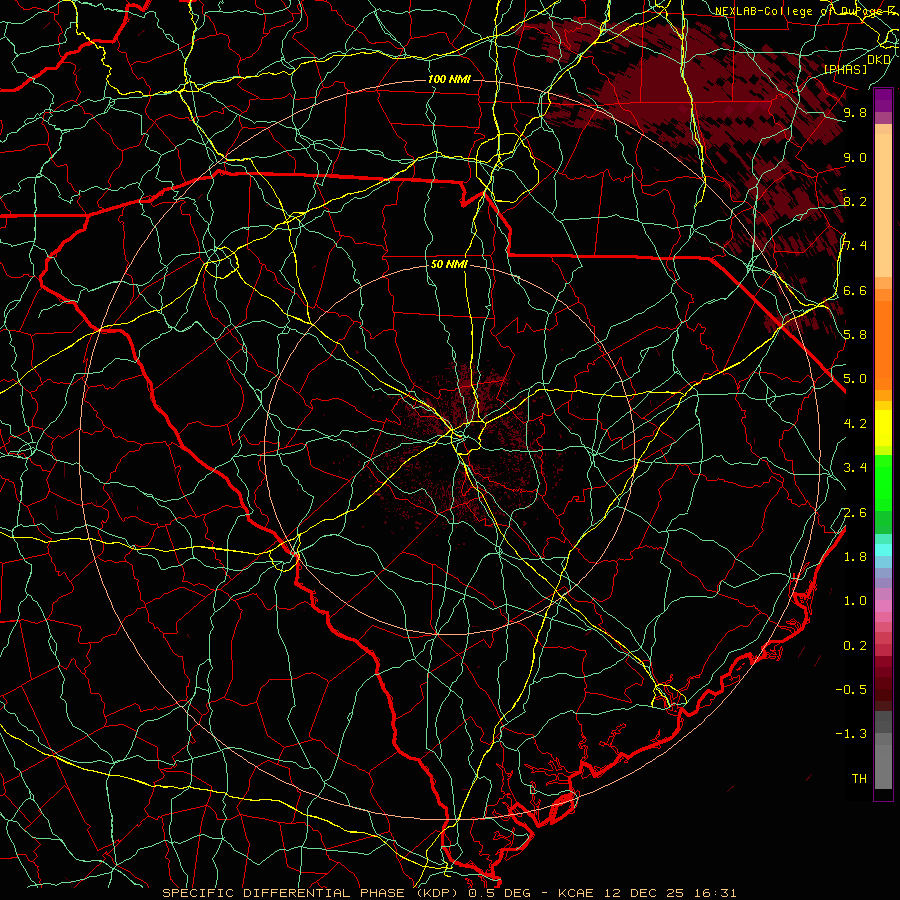The image size is (900, 900).
Task: Click the 8.2 value on the color scale
Action: (855, 202)
